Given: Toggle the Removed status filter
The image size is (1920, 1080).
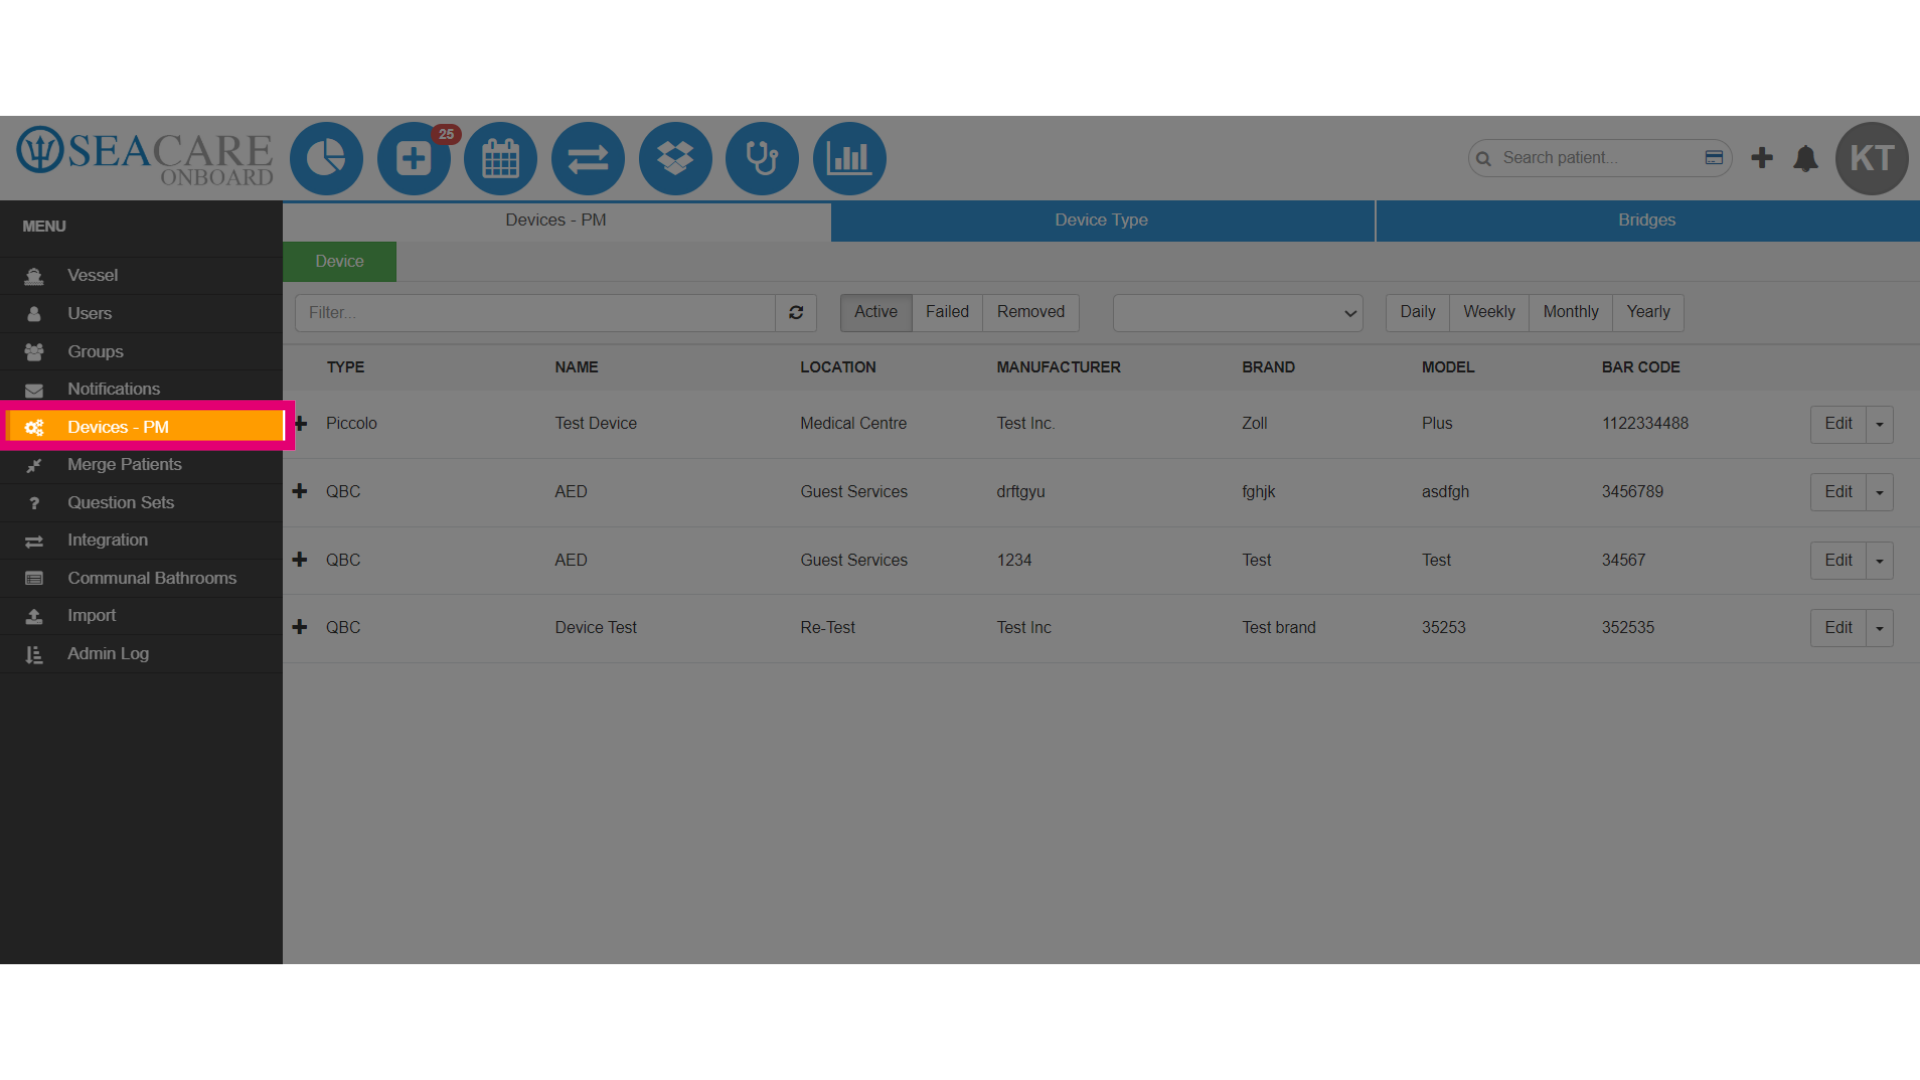Looking at the screenshot, I should [1031, 312].
